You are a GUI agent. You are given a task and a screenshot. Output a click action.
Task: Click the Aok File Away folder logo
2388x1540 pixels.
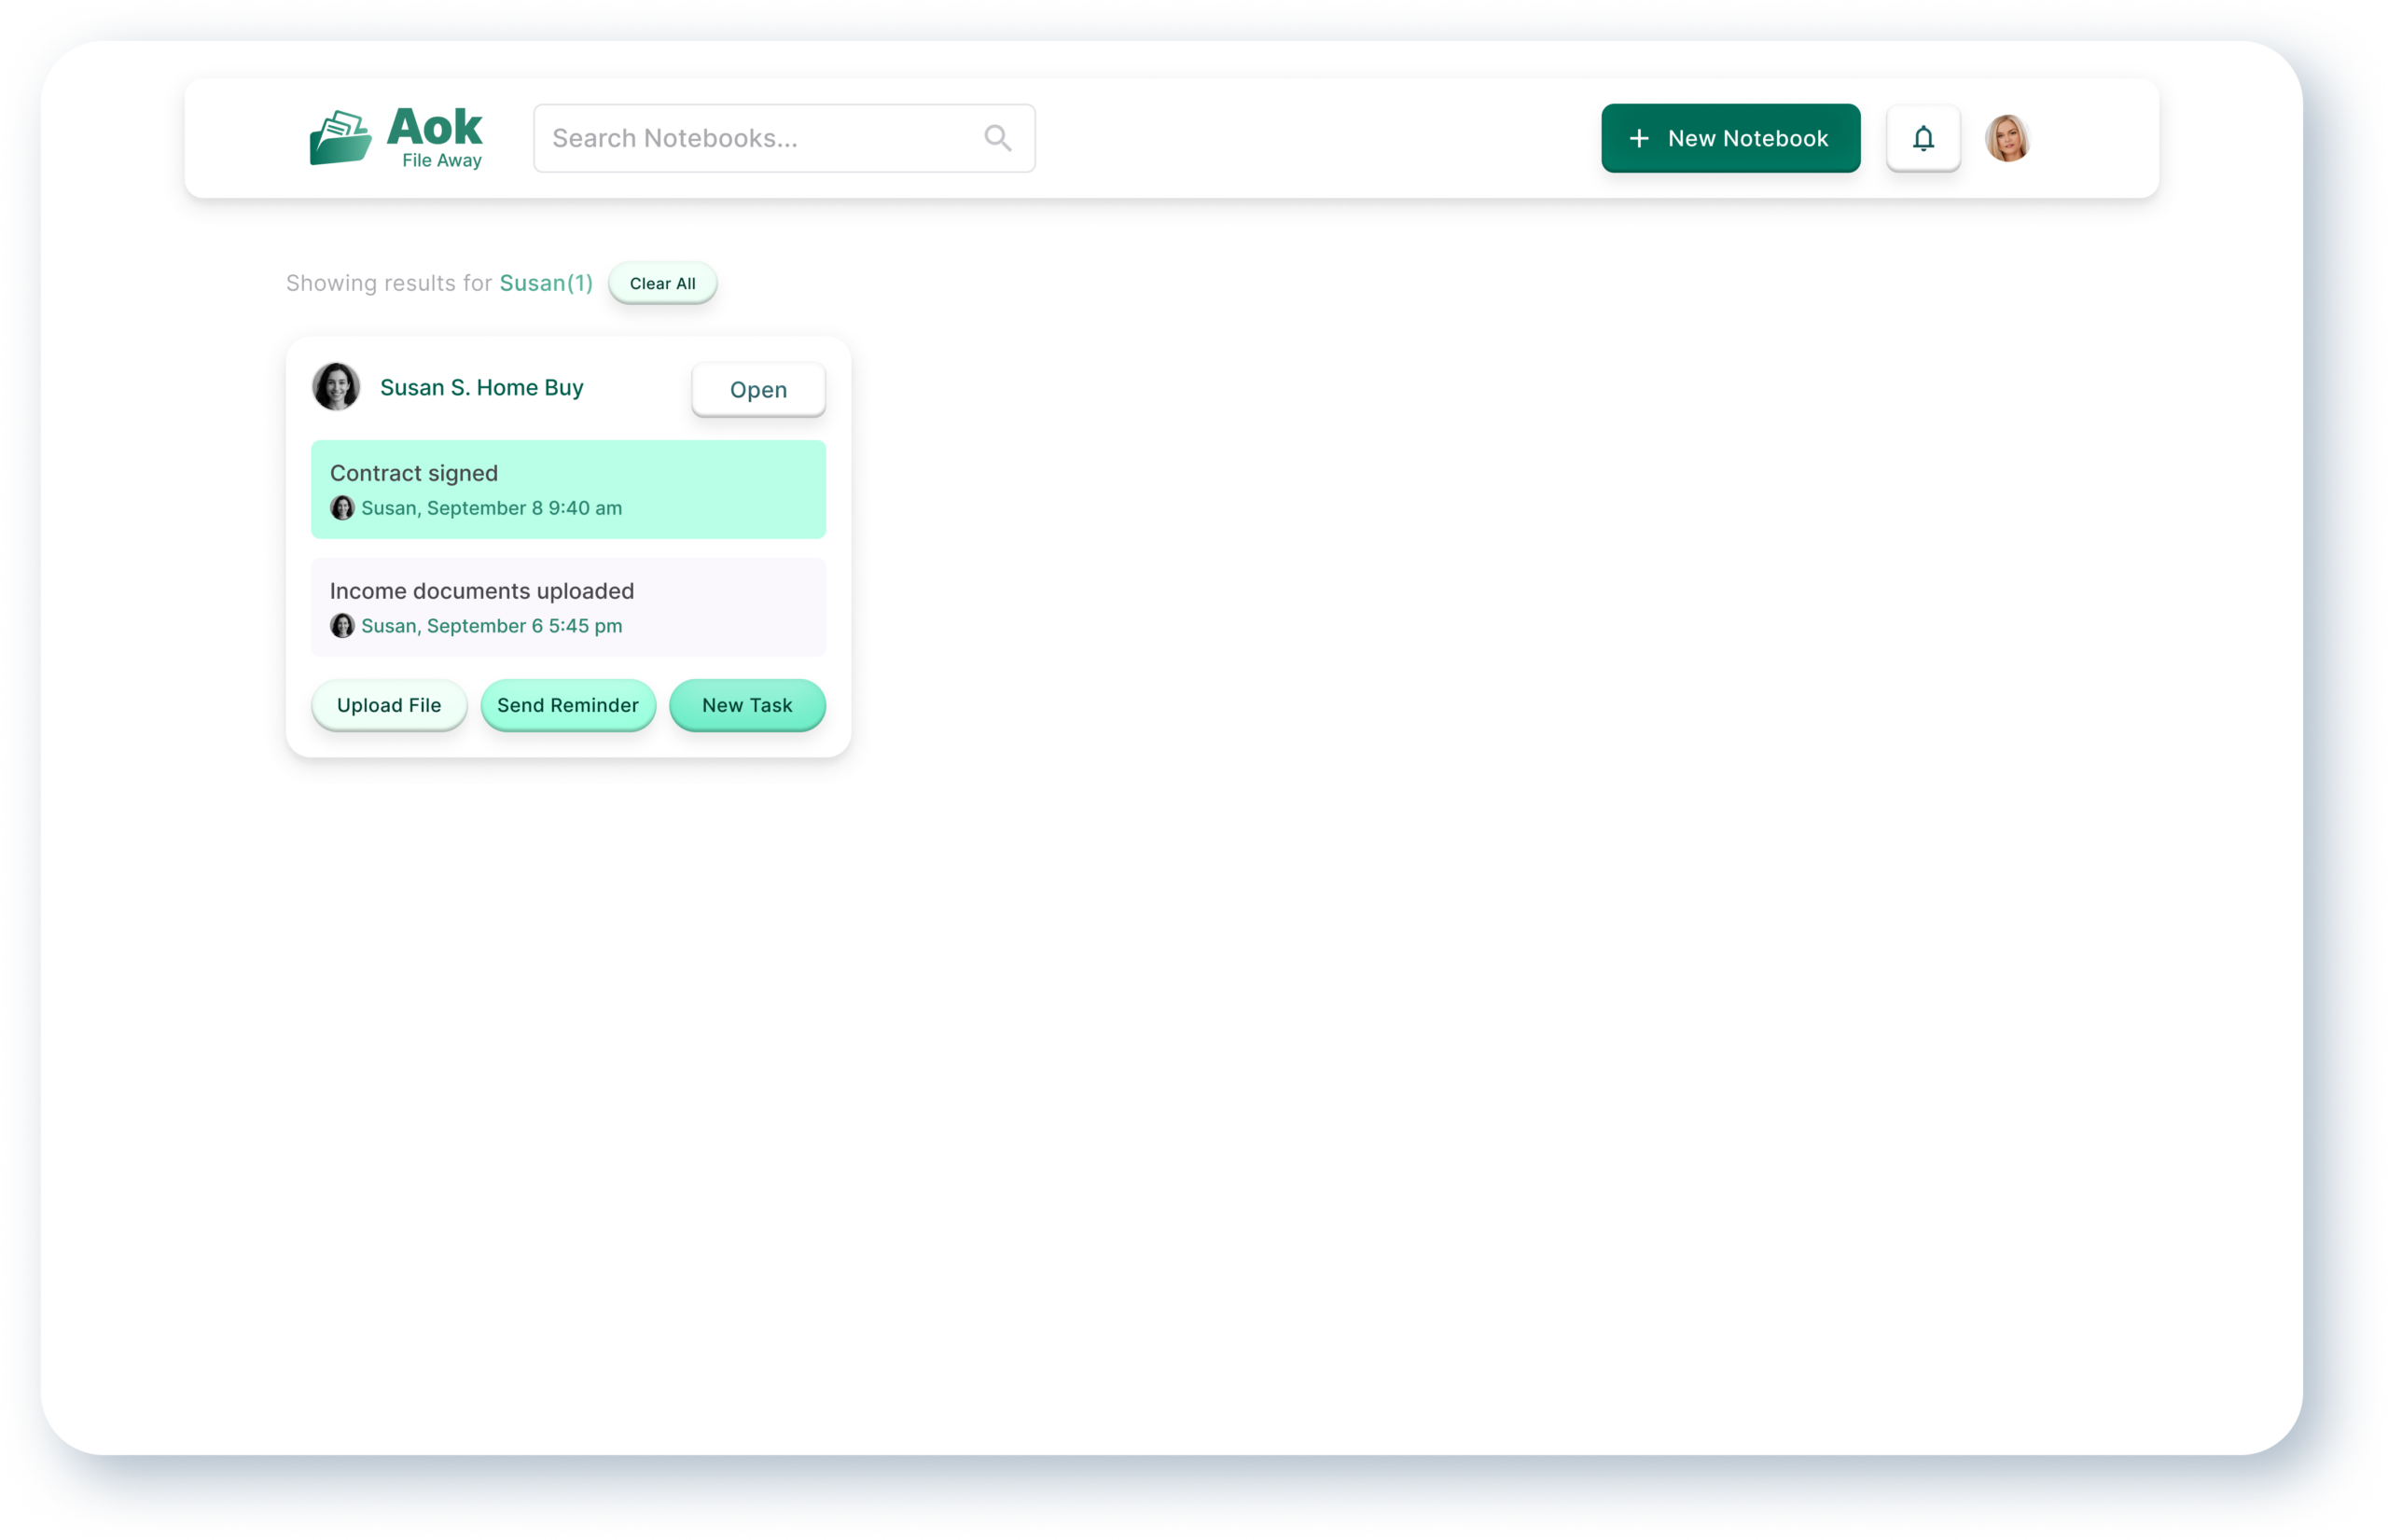[x=340, y=138]
